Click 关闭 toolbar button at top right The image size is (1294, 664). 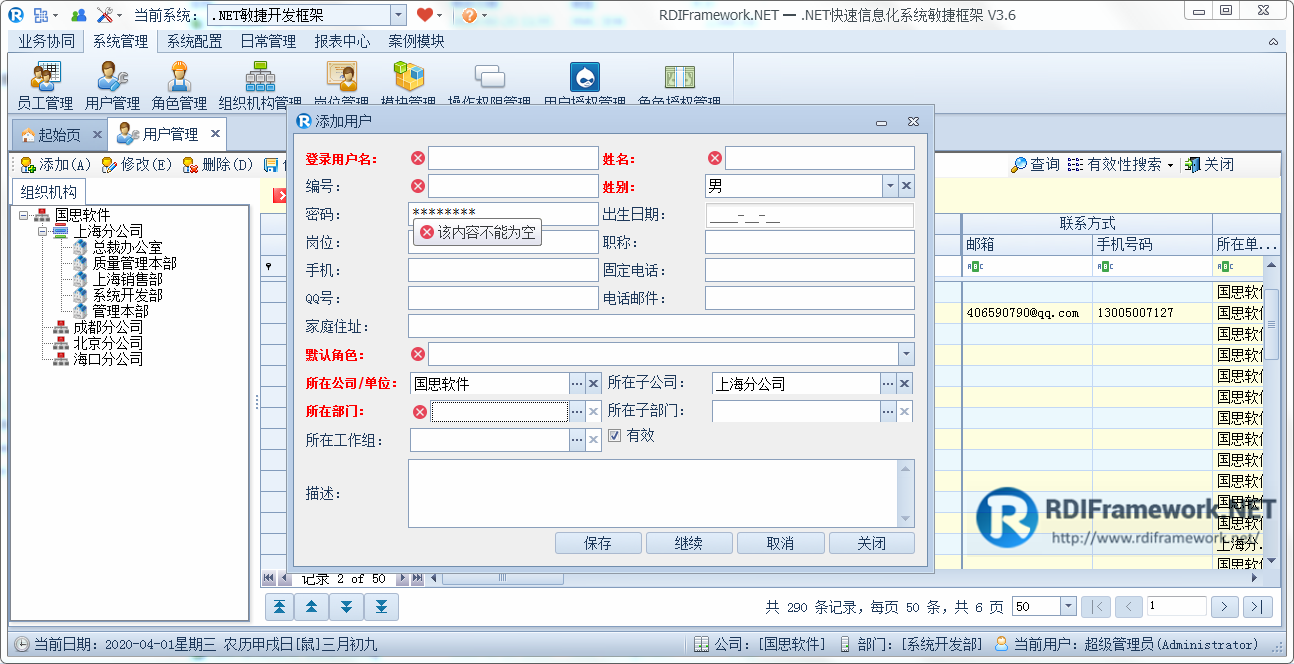(1209, 165)
